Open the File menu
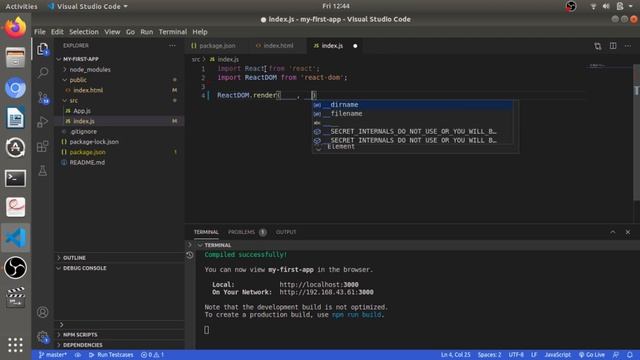640x360 pixels. (x=40, y=32)
